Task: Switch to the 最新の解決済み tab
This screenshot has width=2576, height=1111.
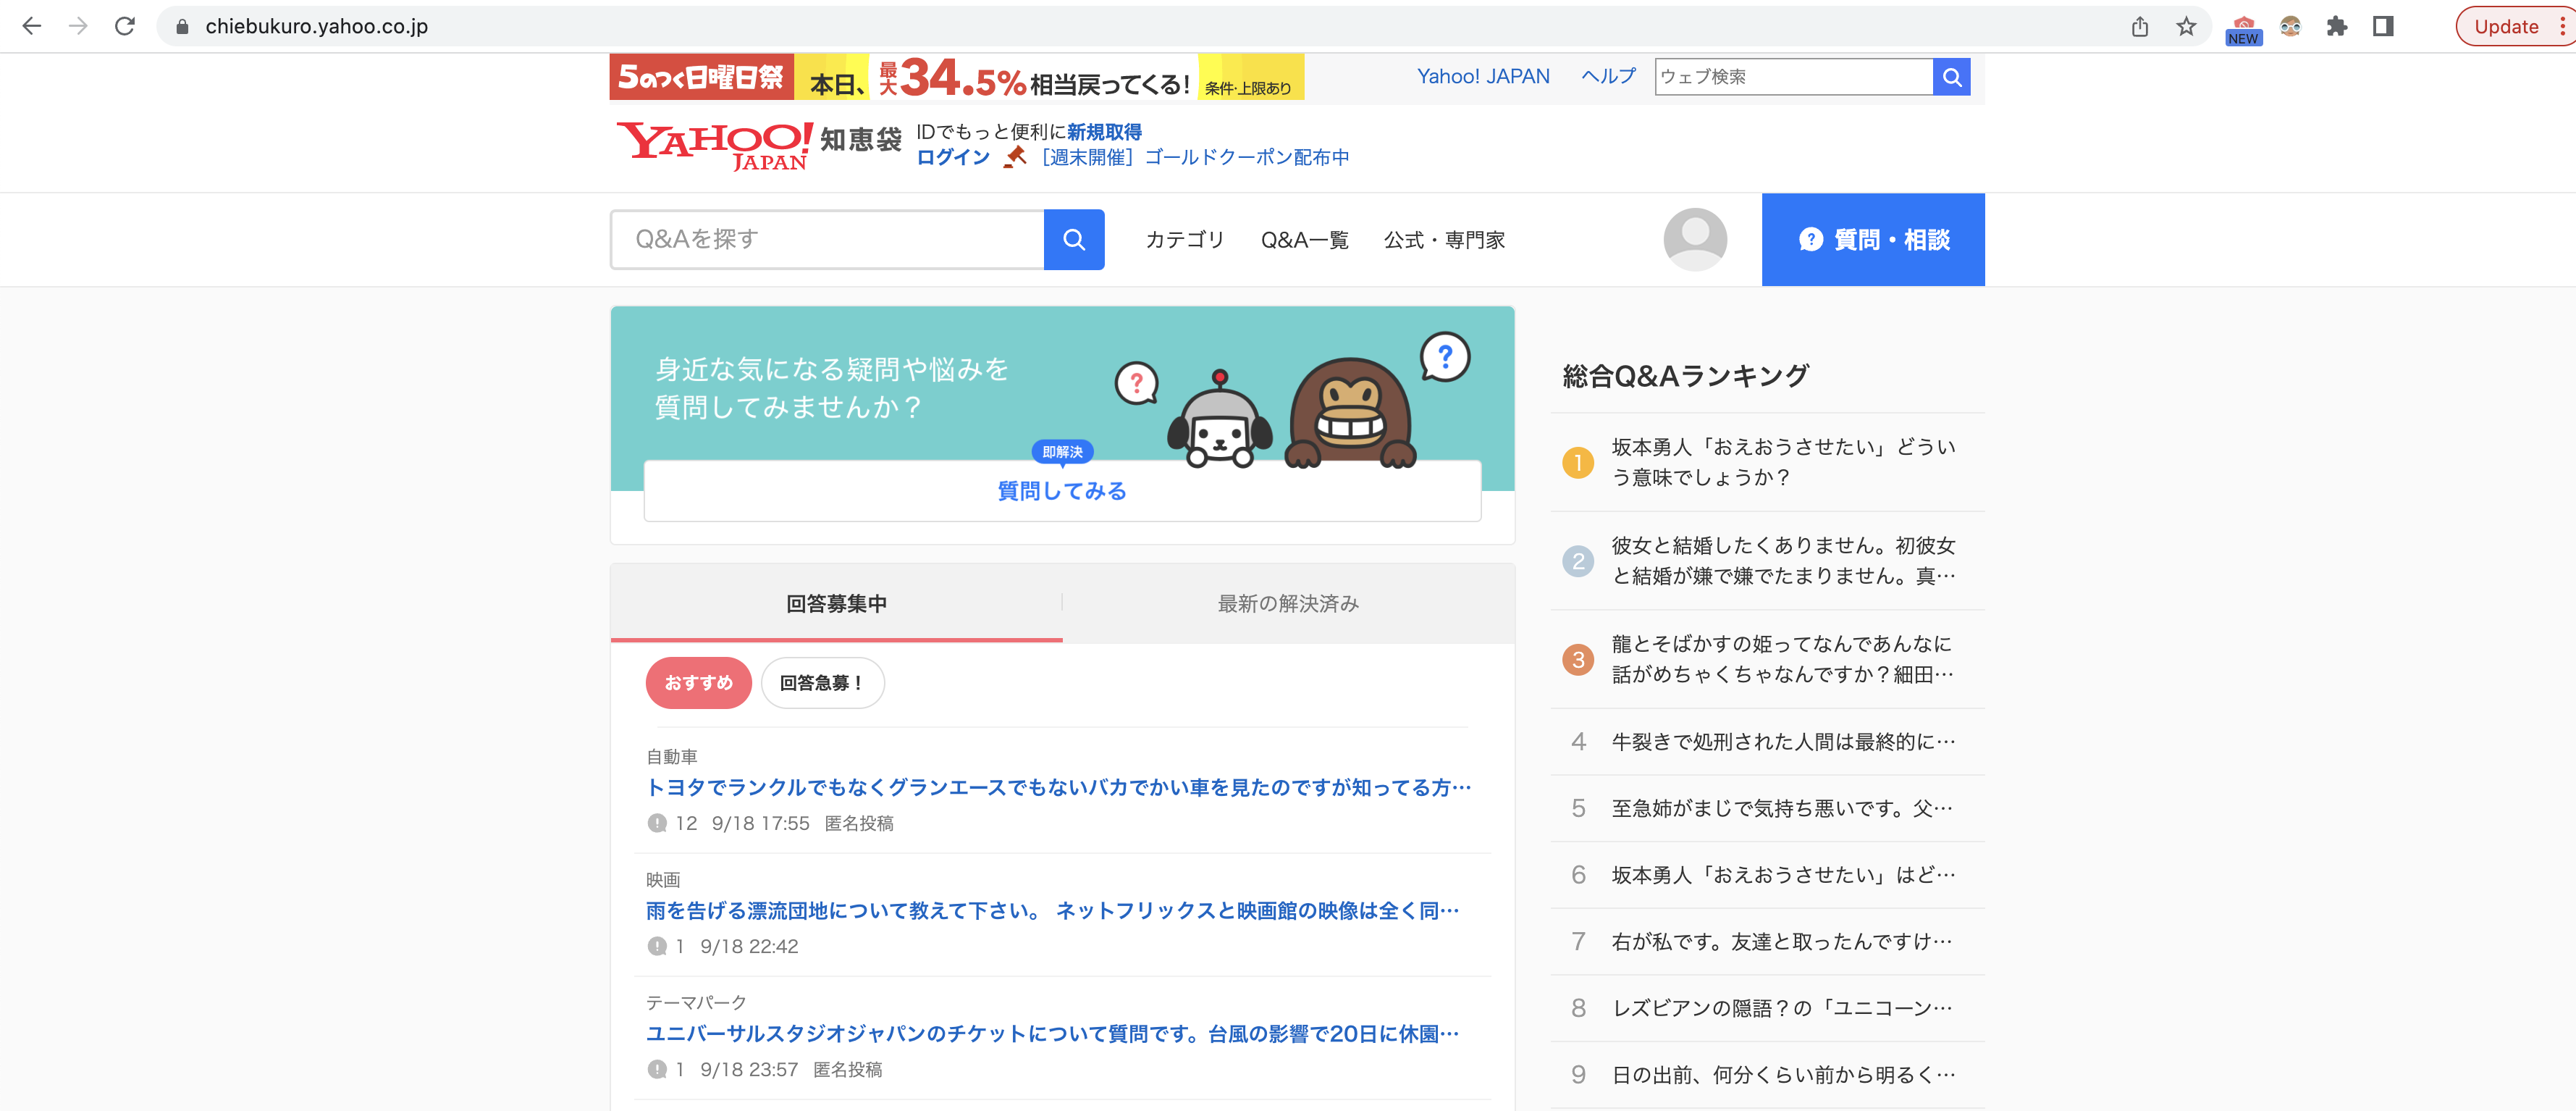Action: pyautogui.click(x=1288, y=603)
